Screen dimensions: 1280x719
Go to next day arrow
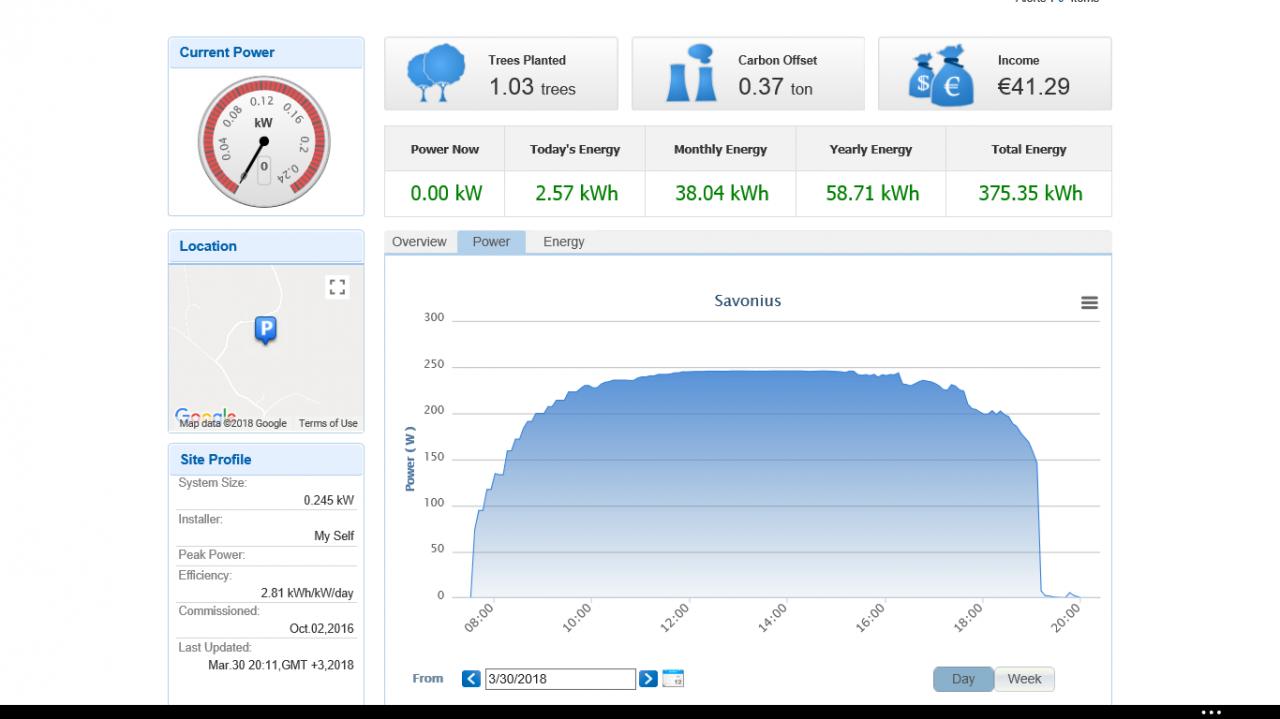[x=648, y=678]
